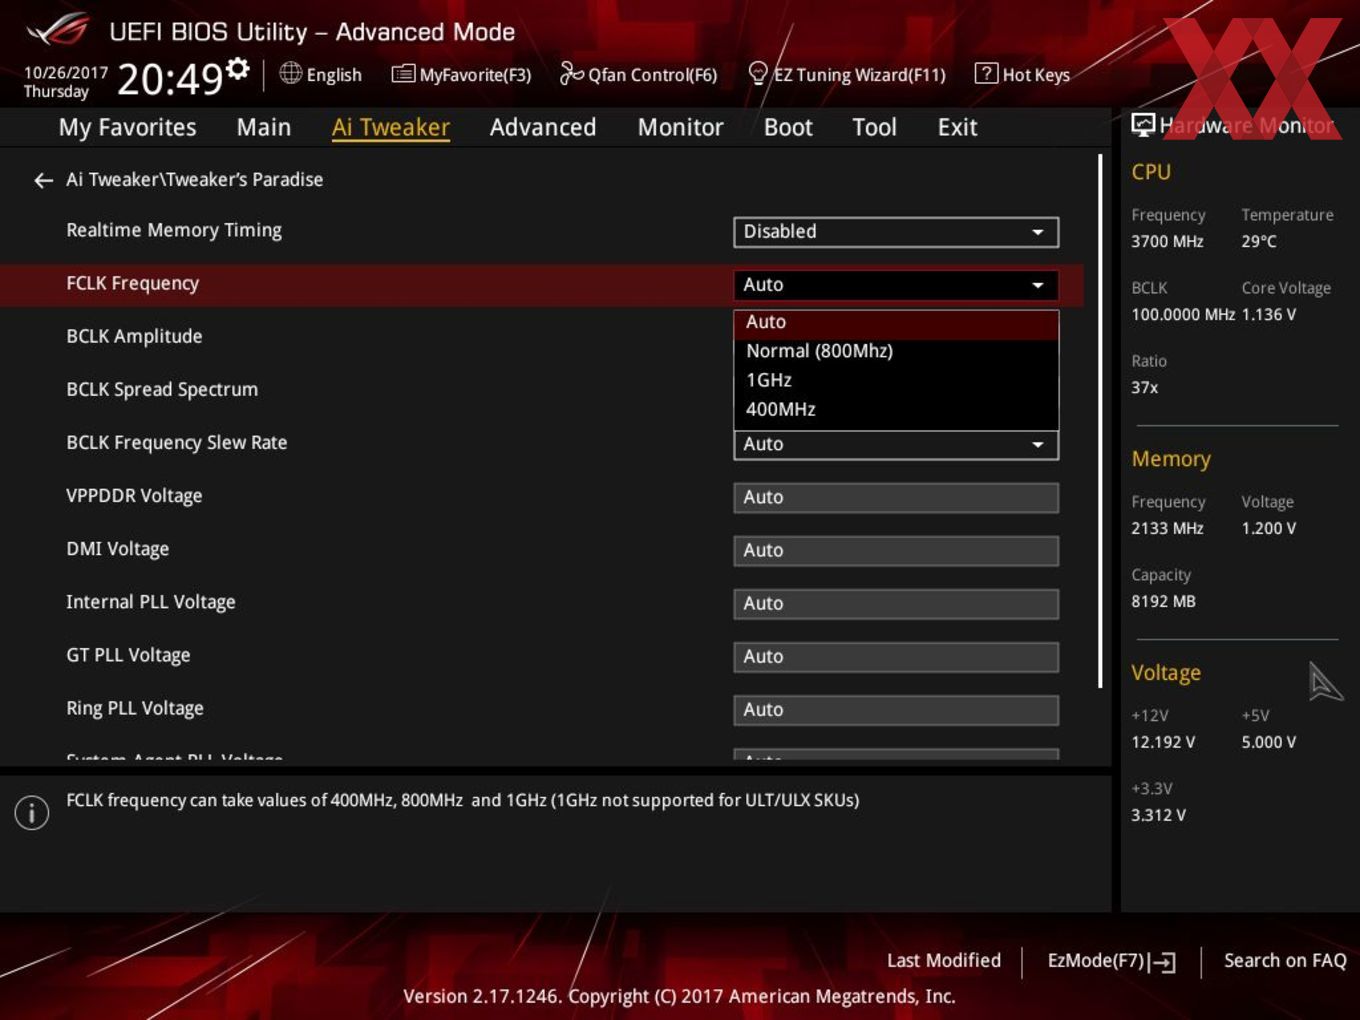
Task: Switch to the Advanced tab
Action: (543, 127)
